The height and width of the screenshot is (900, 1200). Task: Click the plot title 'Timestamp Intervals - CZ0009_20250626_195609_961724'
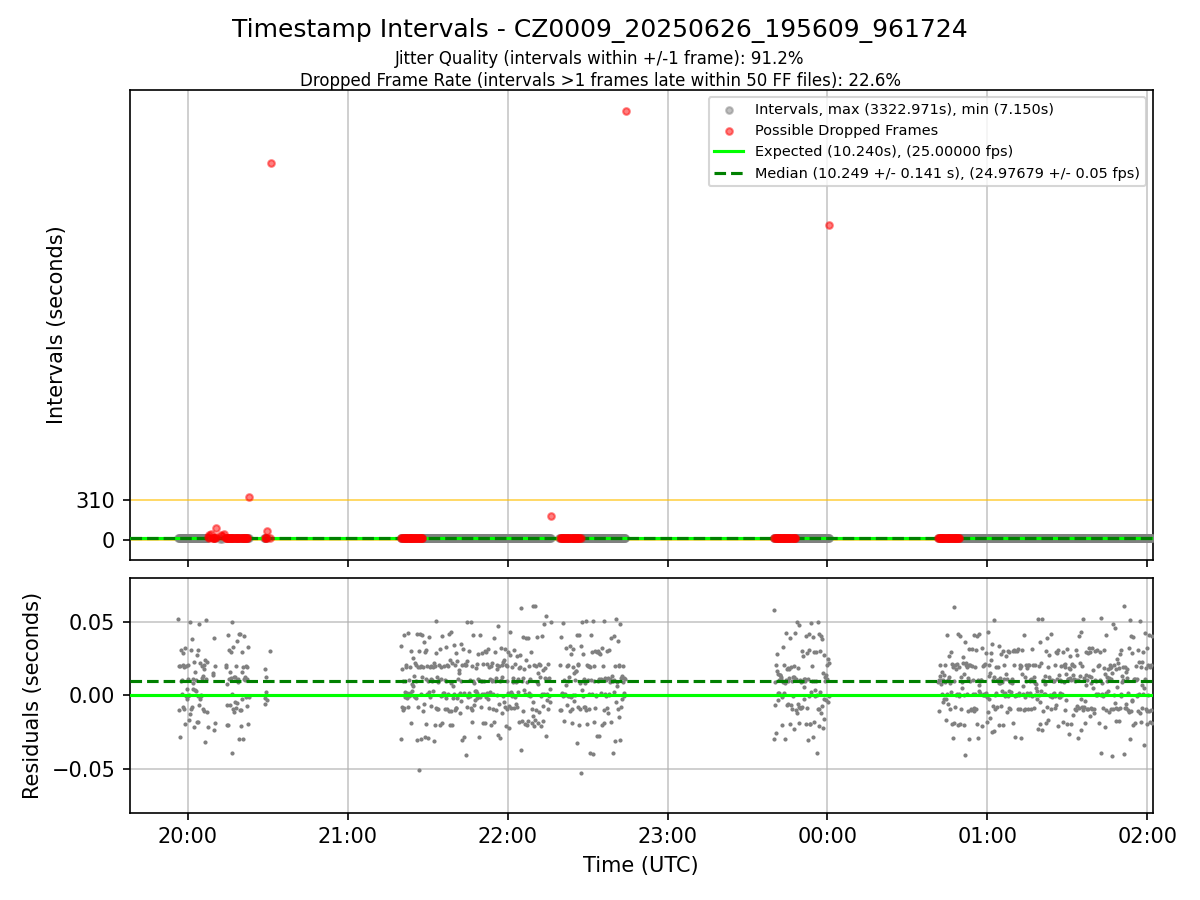pyautogui.click(x=599, y=29)
